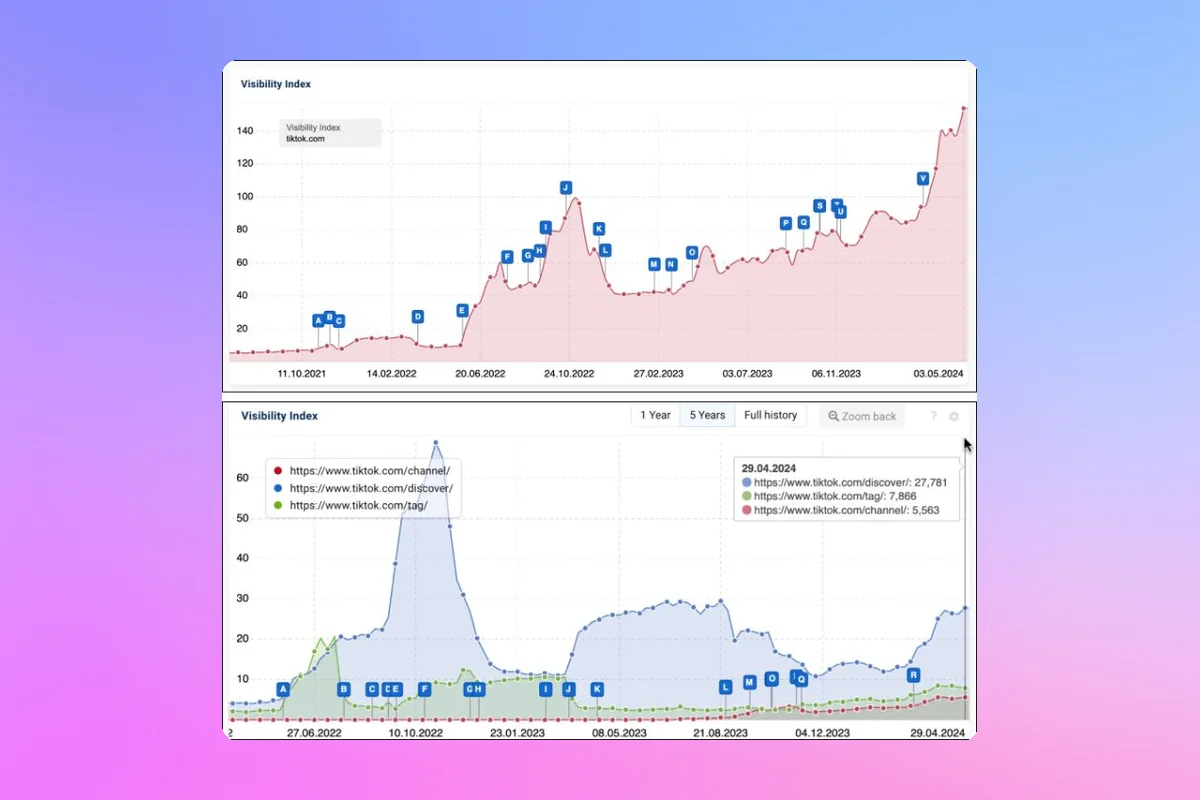This screenshot has width=1200, height=800.
Task: Open event pin C in the top chart
Action: click(339, 321)
